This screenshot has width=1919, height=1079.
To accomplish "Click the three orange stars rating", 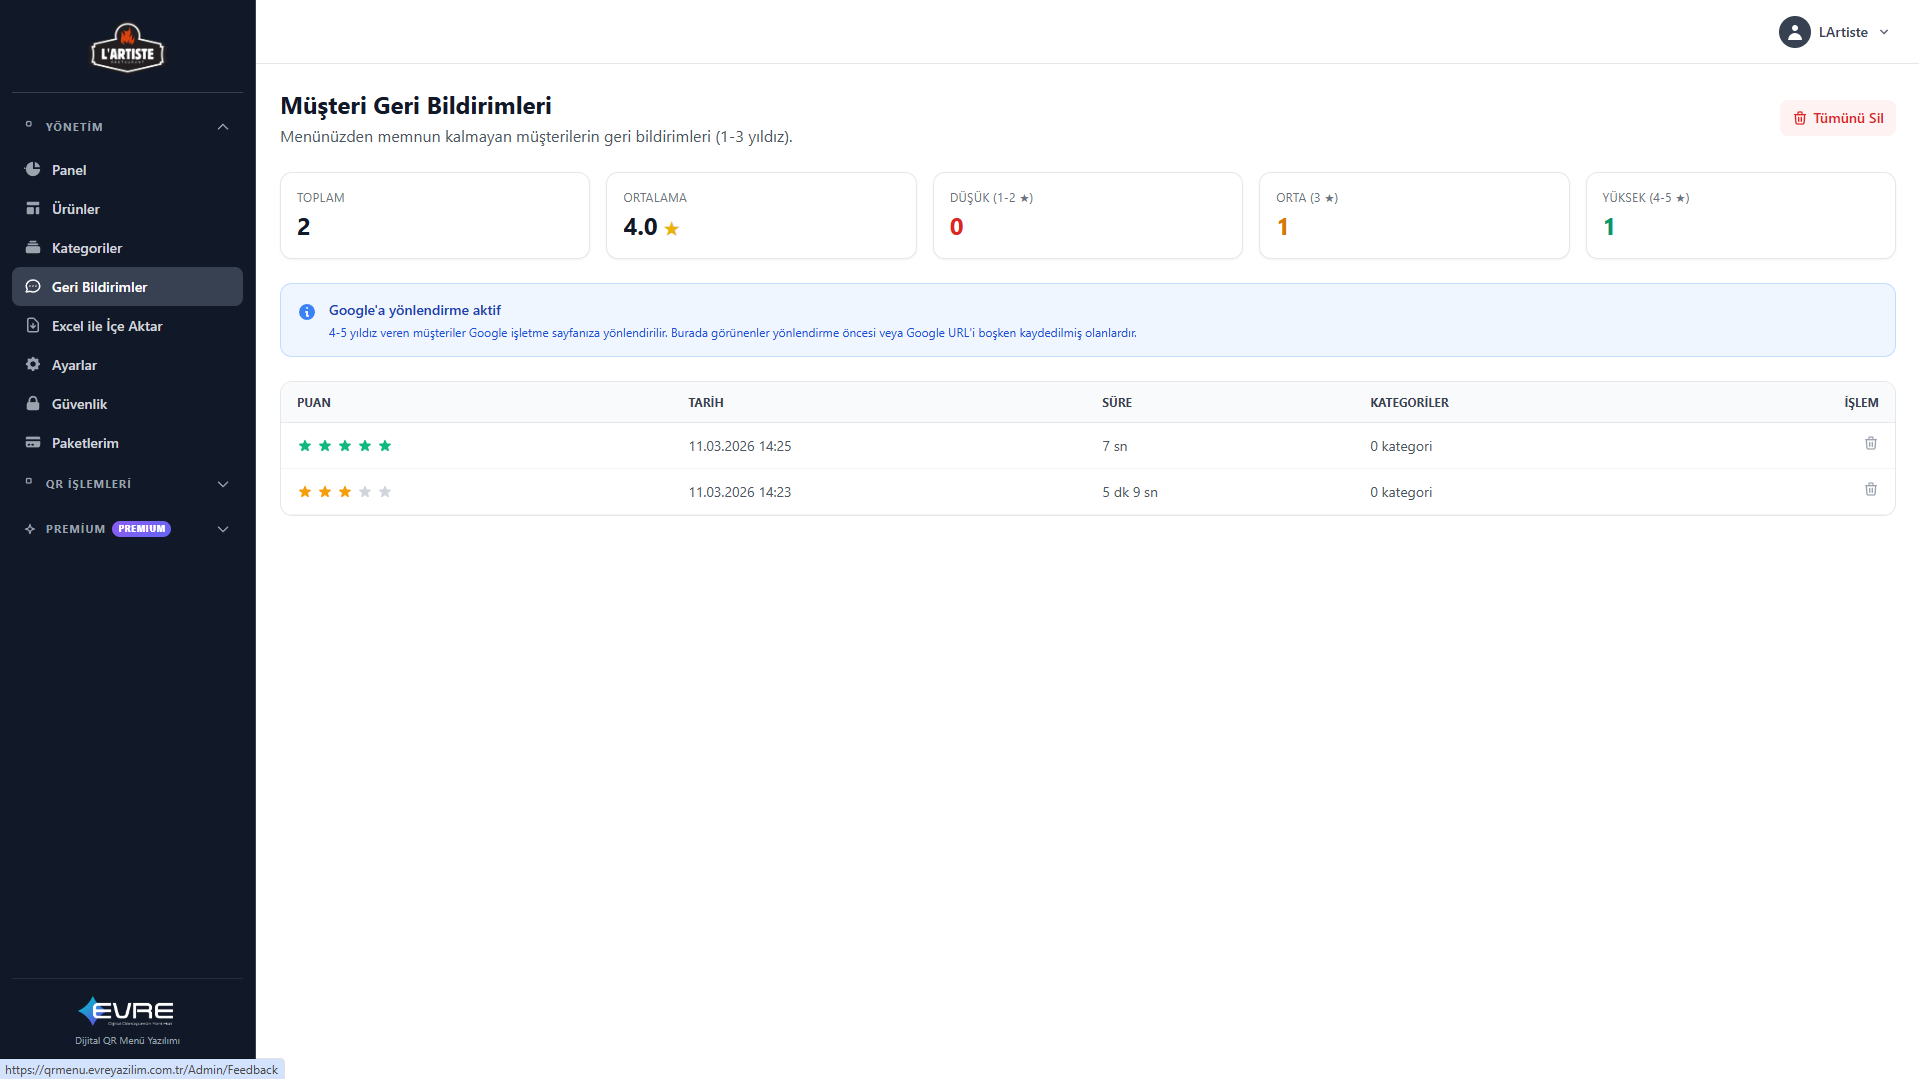I will tap(325, 492).
